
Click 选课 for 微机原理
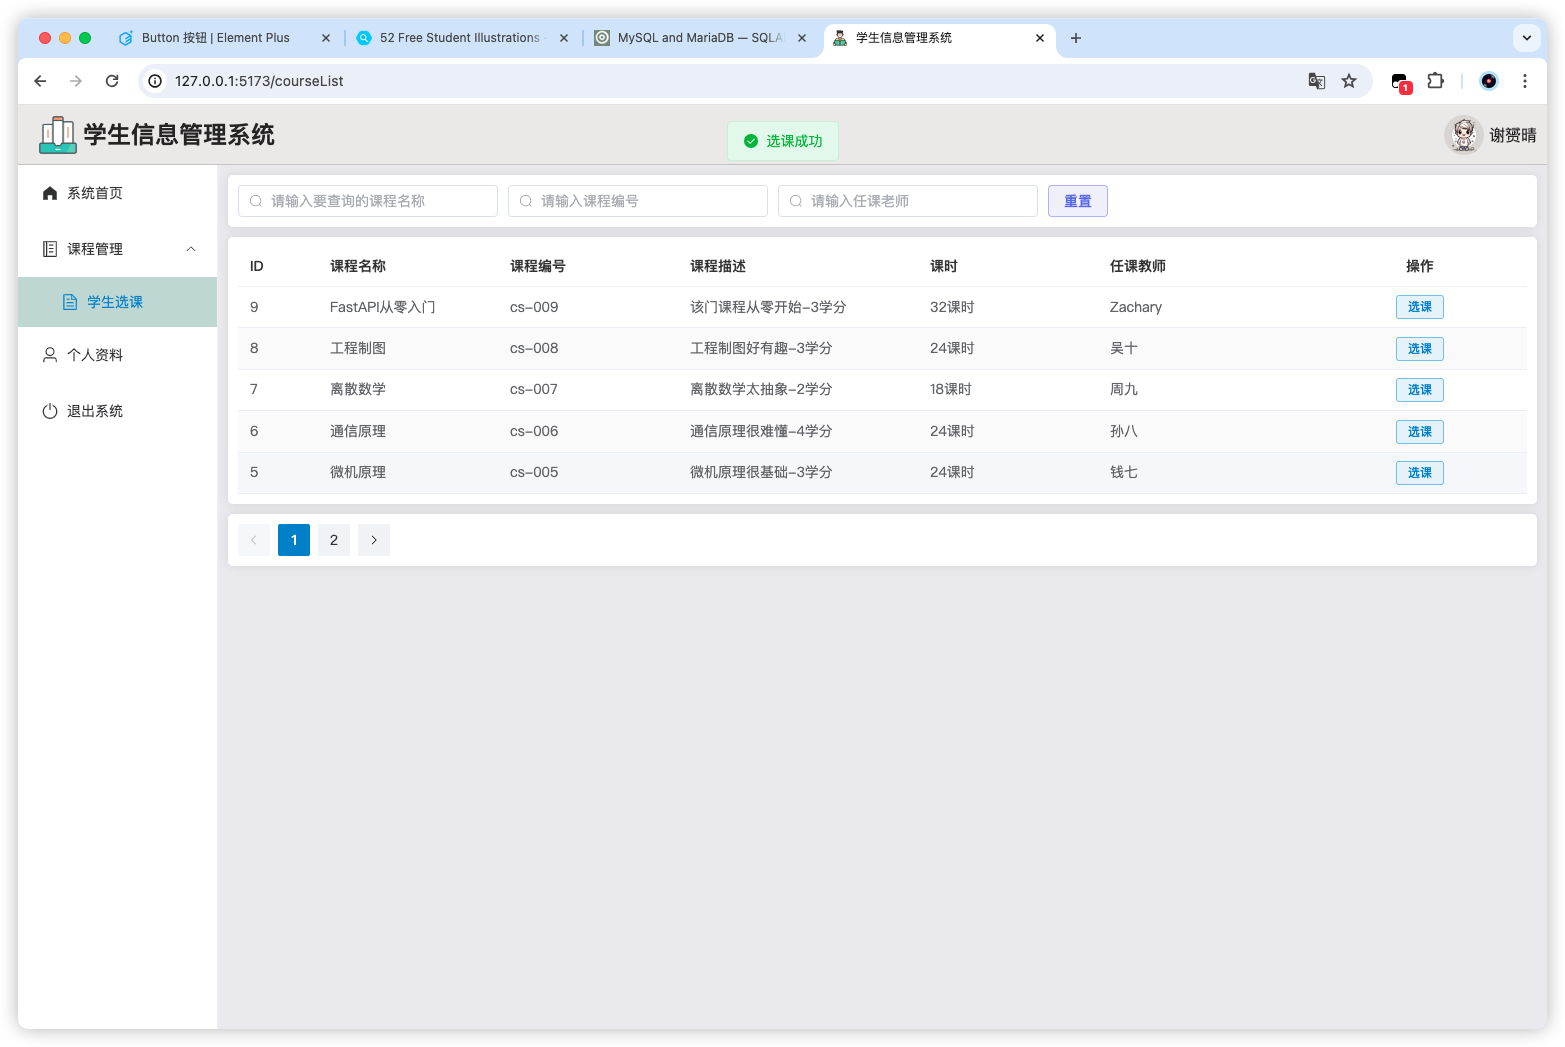[x=1420, y=473]
